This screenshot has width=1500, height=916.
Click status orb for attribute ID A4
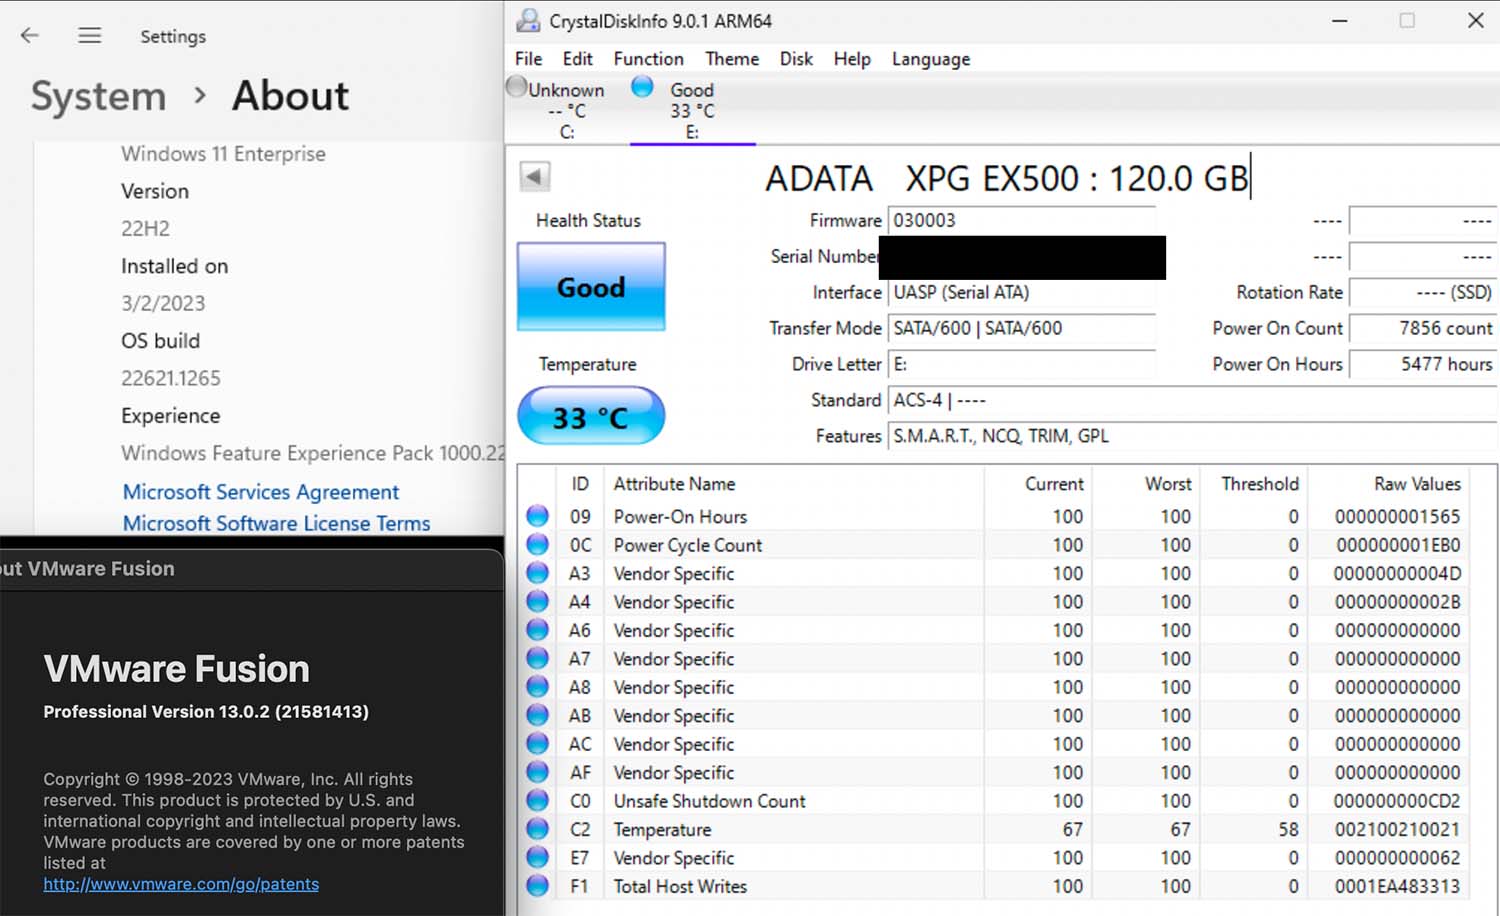point(538,601)
